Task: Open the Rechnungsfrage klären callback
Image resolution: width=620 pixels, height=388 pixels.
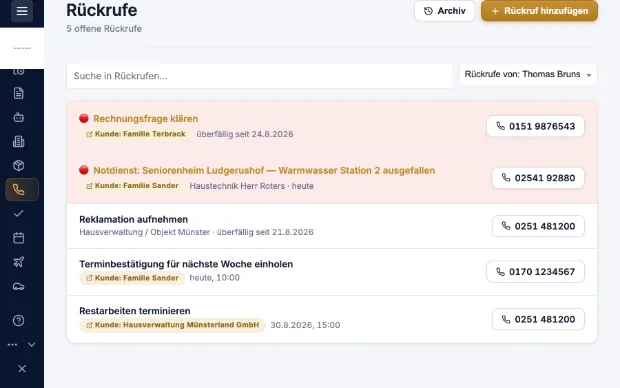Action: 146,119
